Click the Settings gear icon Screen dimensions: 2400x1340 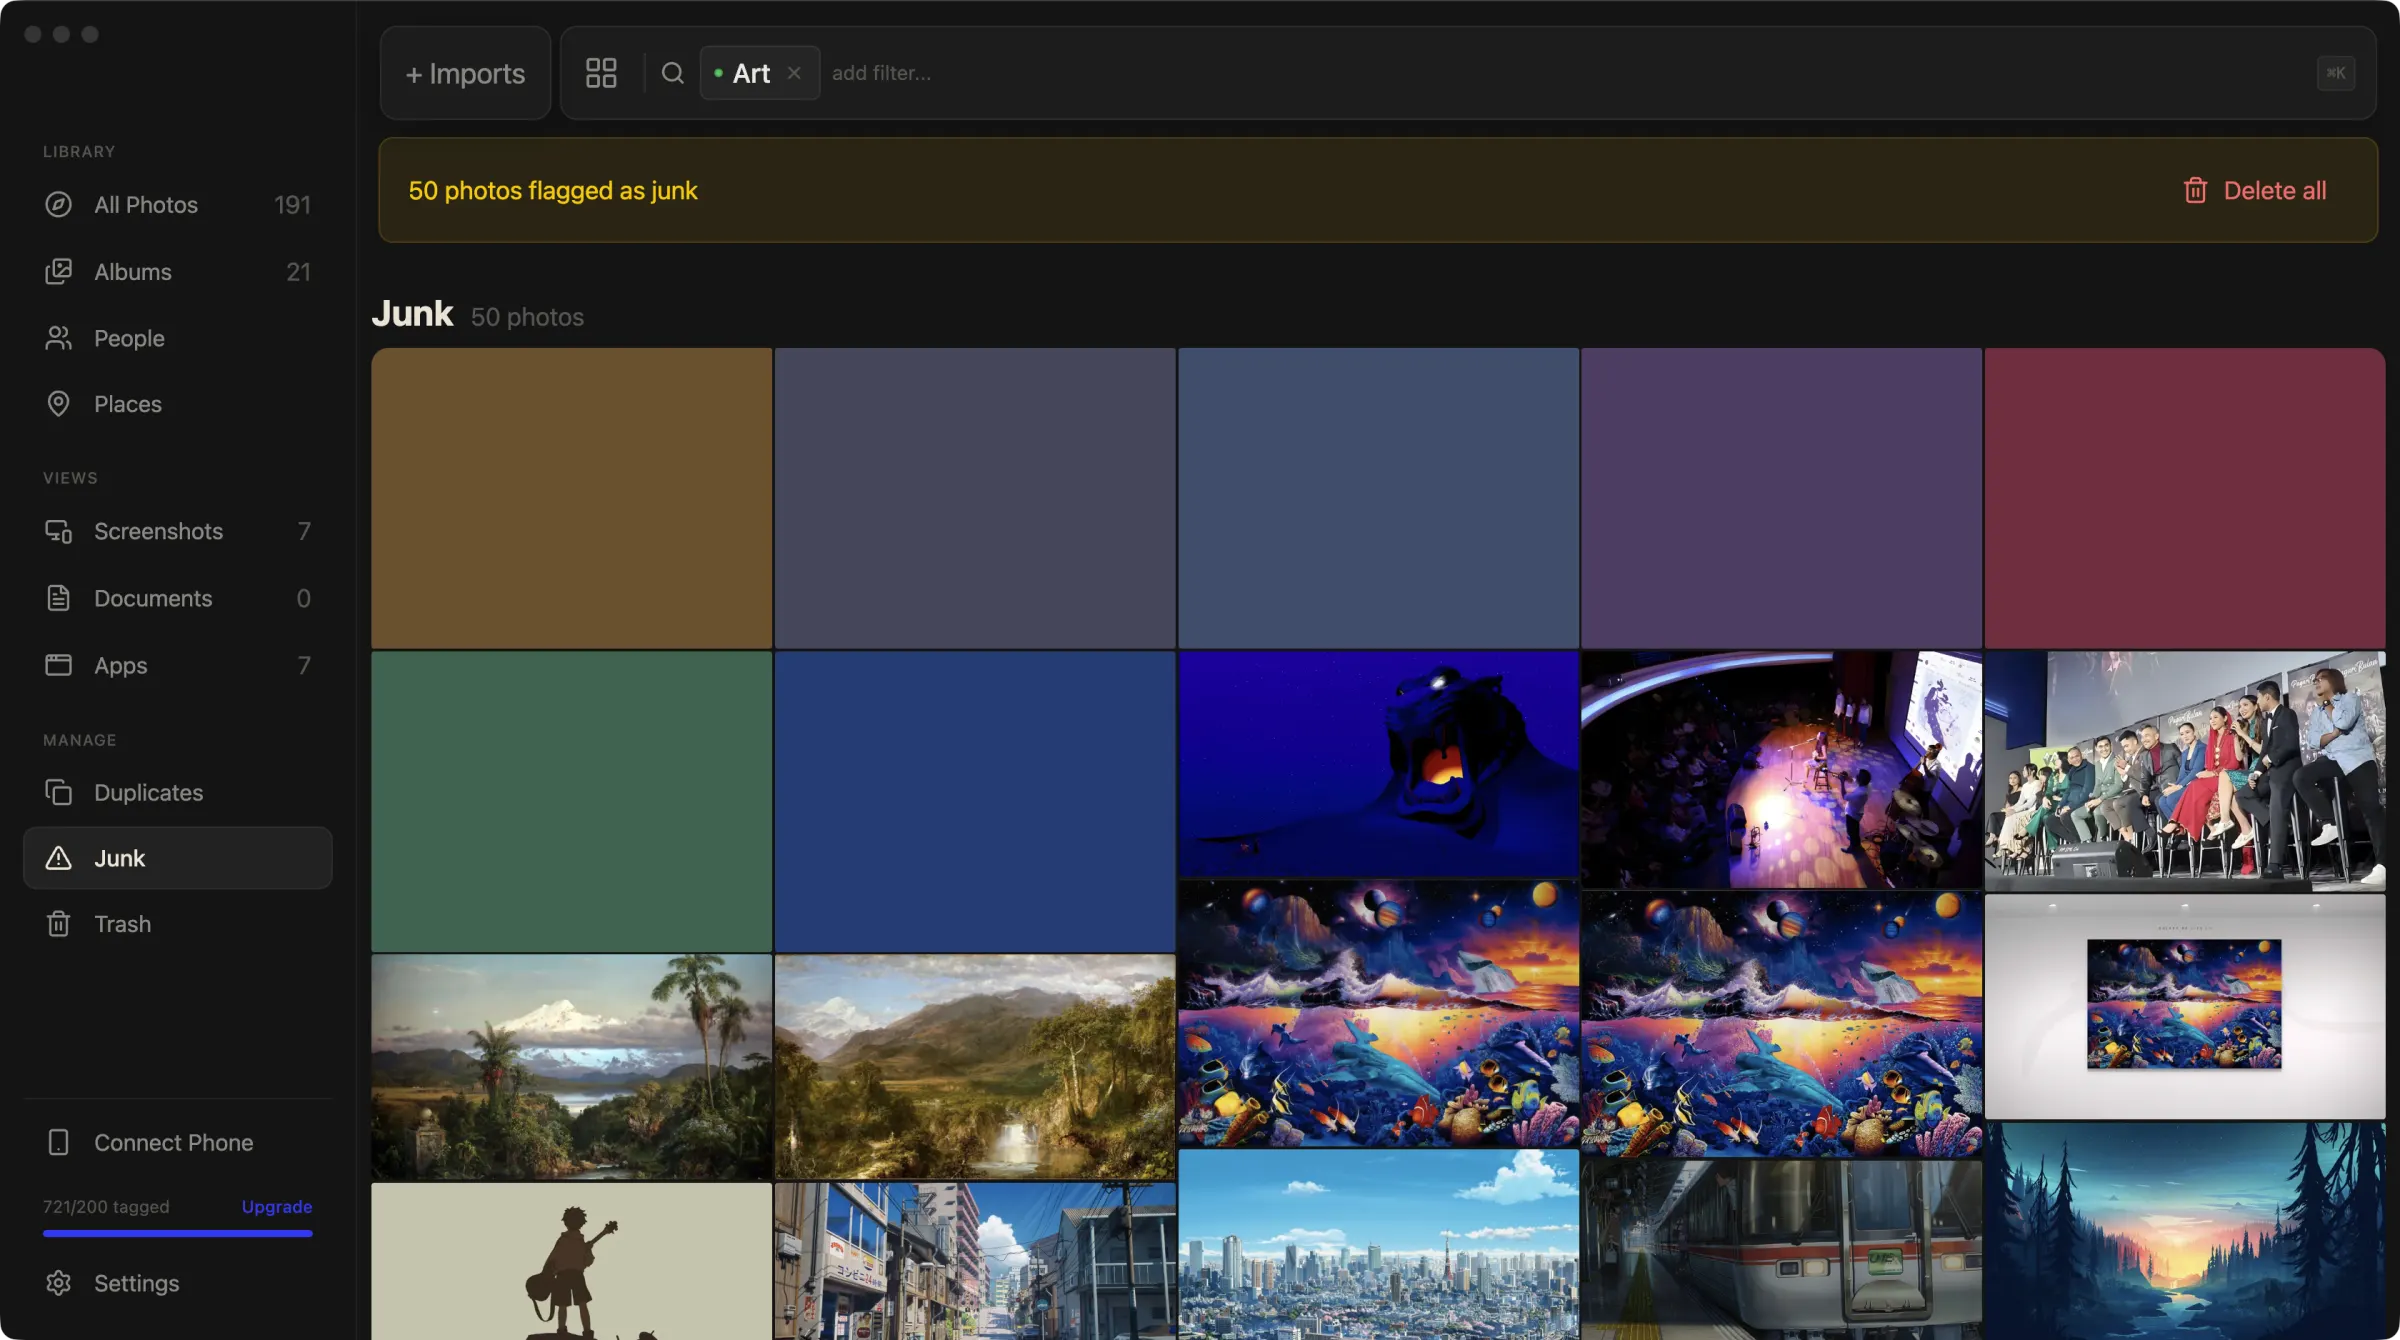point(59,1283)
